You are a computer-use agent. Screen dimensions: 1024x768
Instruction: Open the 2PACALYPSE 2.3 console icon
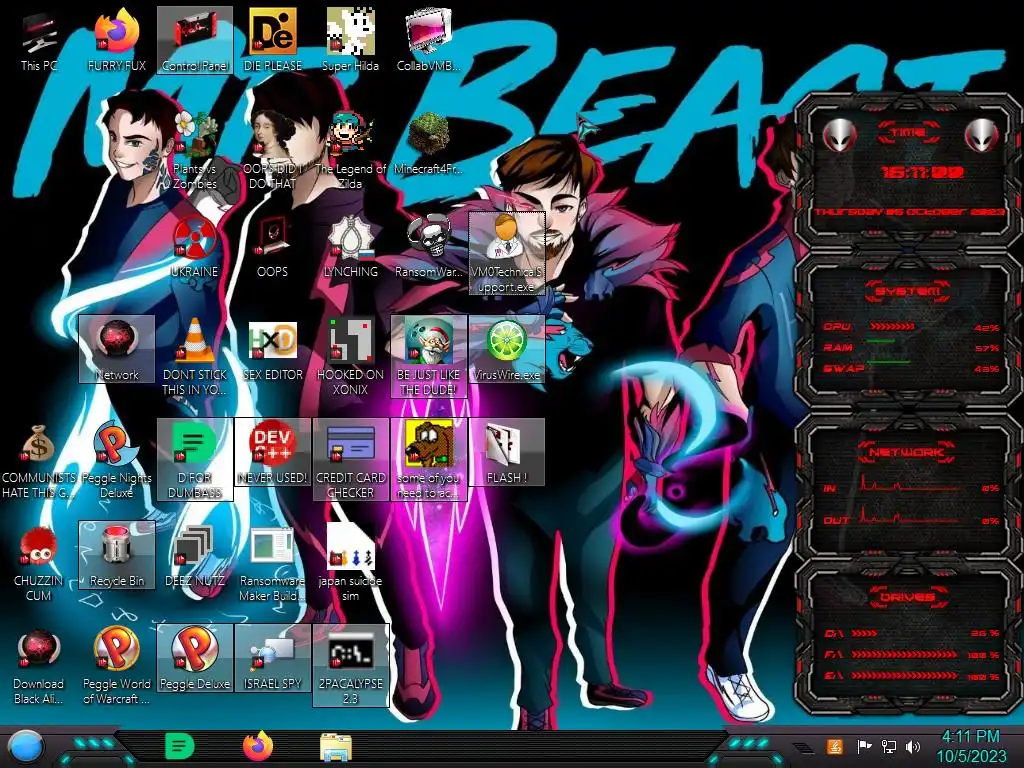(350, 665)
